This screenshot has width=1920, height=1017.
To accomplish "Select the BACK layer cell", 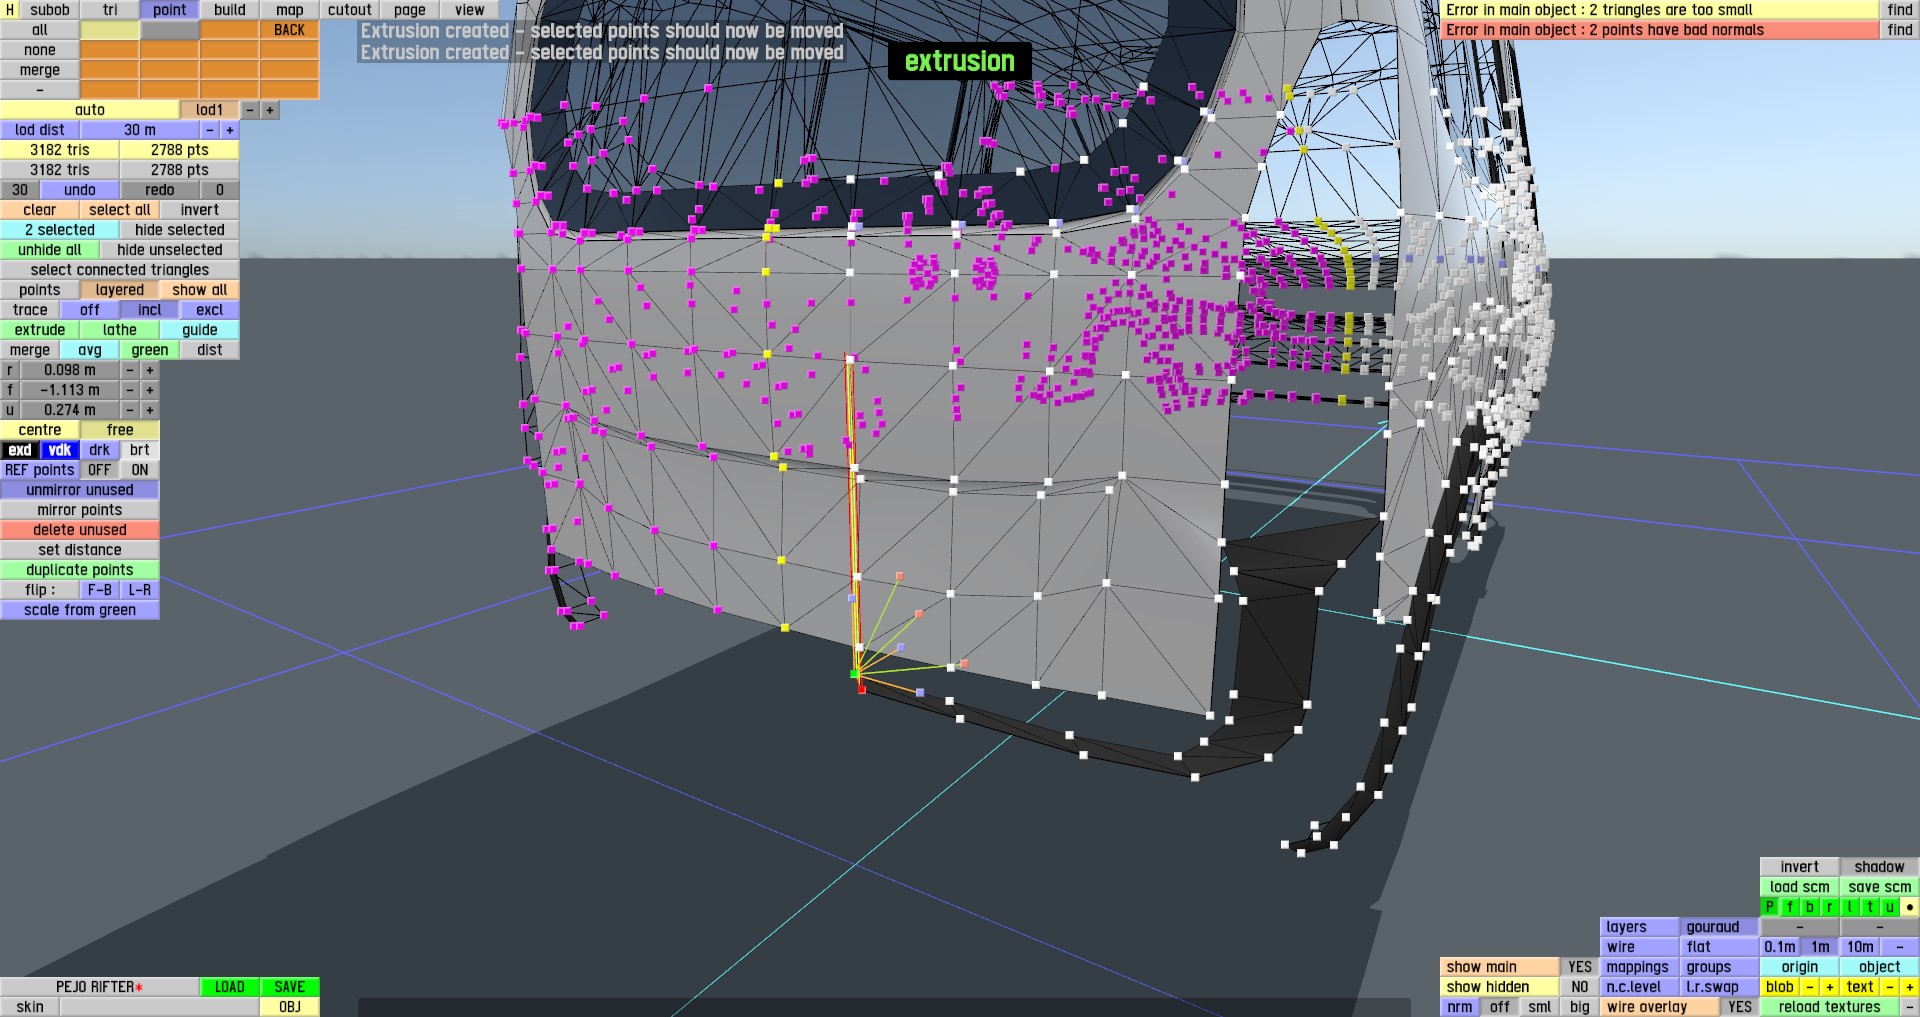I will (x=290, y=30).
